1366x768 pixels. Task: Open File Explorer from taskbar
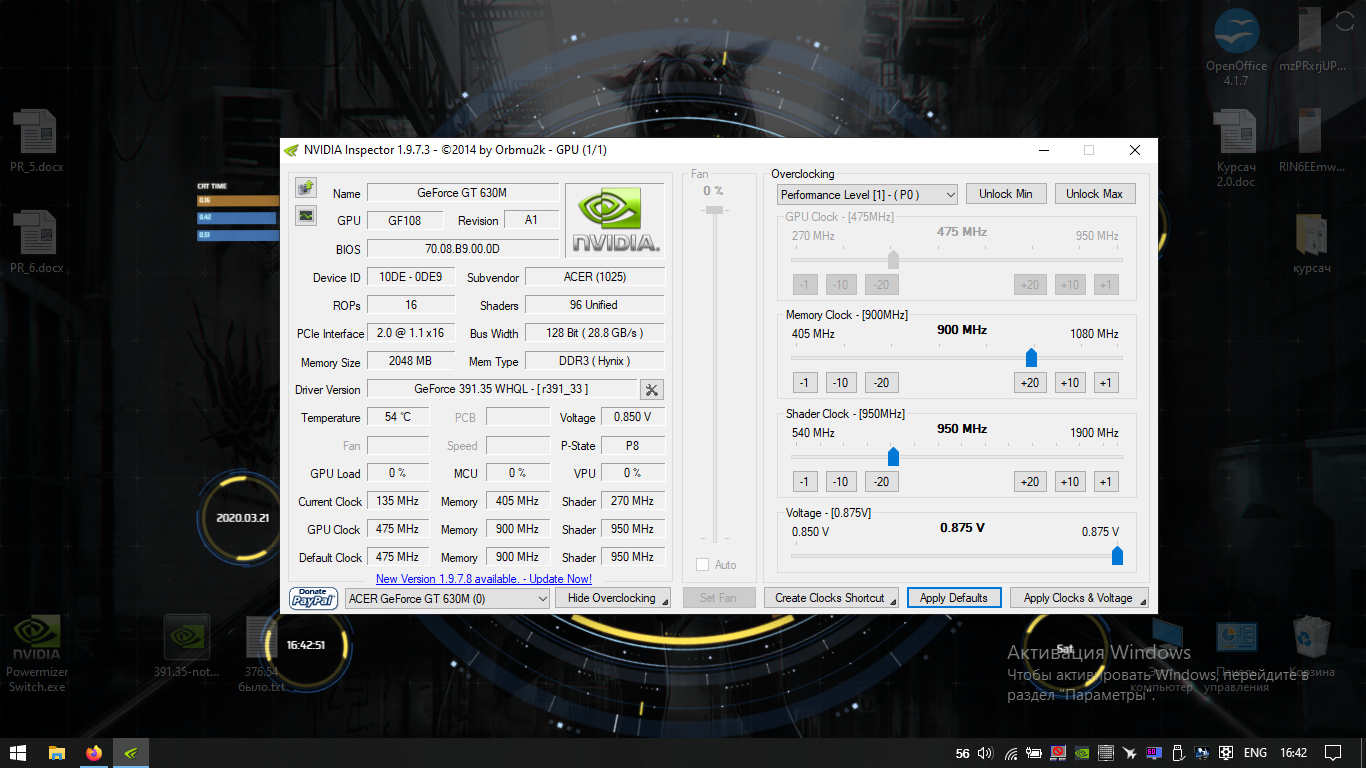coord(57,753)
